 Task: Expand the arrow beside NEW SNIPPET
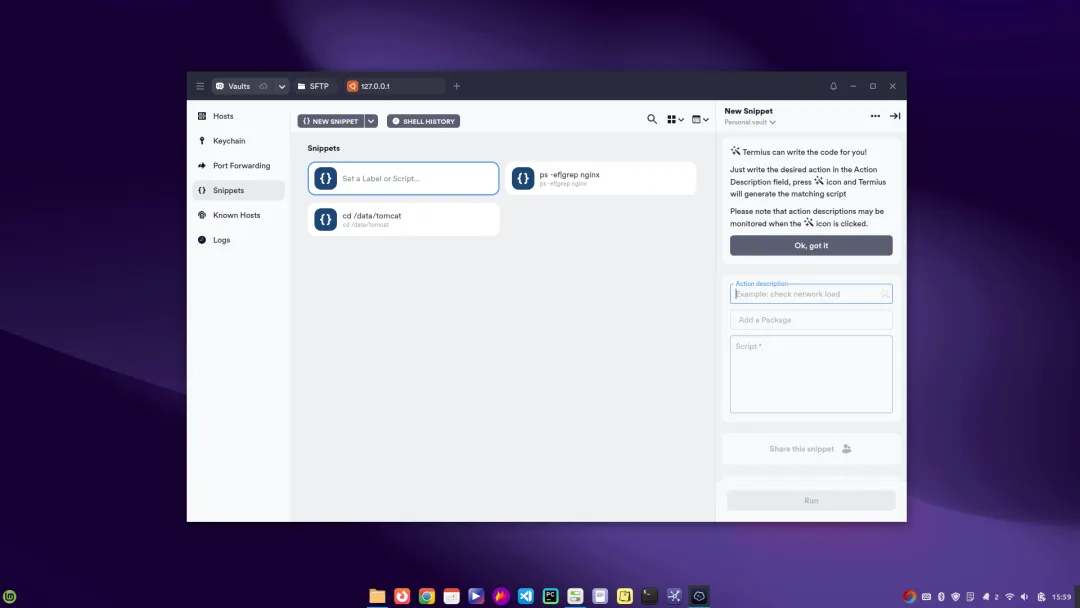pos(371,121)
